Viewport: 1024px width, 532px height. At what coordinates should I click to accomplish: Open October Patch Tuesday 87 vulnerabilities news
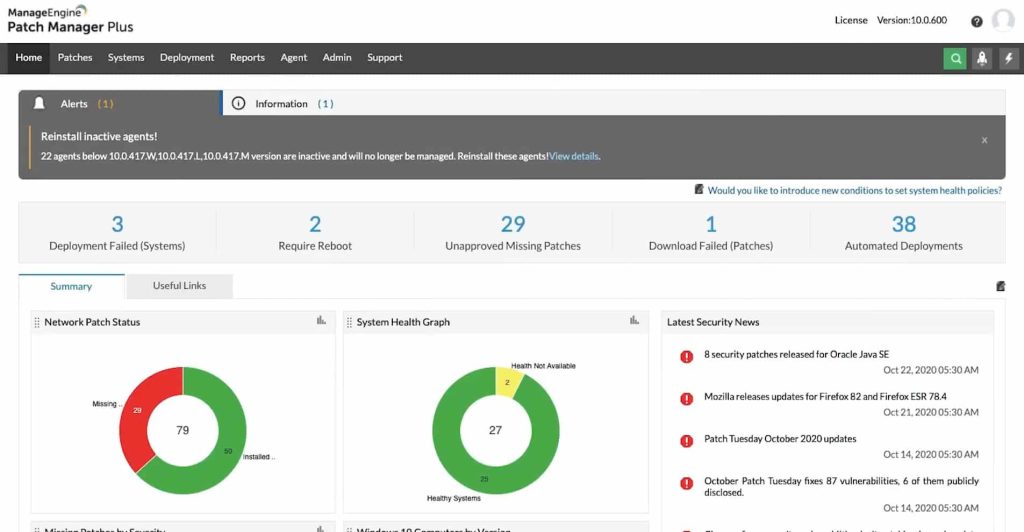point(841,486)
